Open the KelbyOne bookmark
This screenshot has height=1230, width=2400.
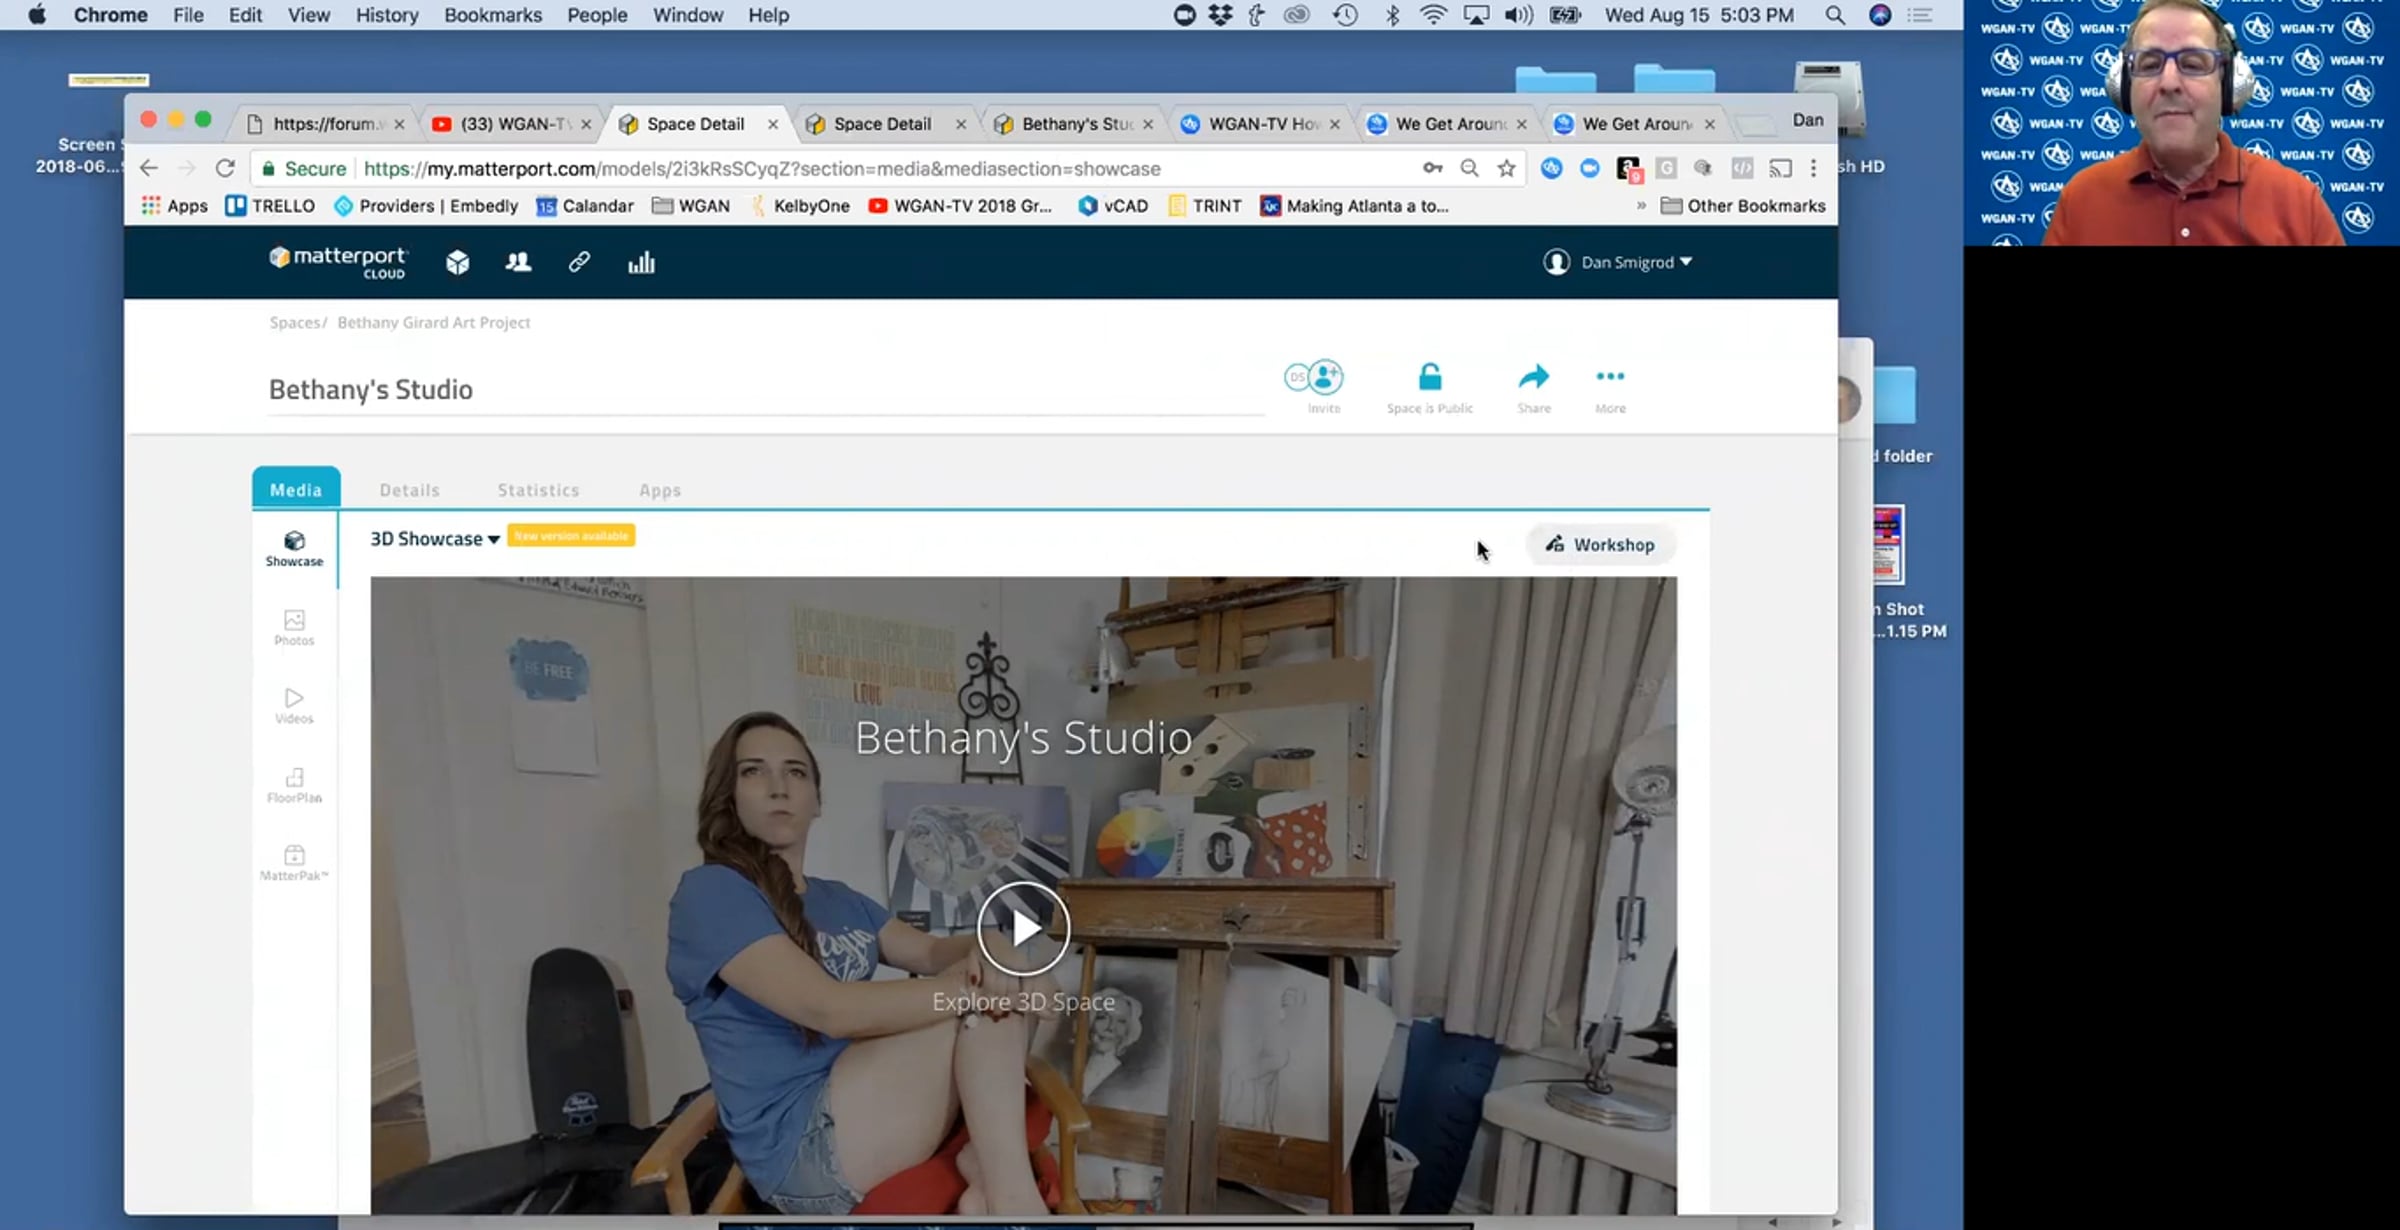point(799,206)
